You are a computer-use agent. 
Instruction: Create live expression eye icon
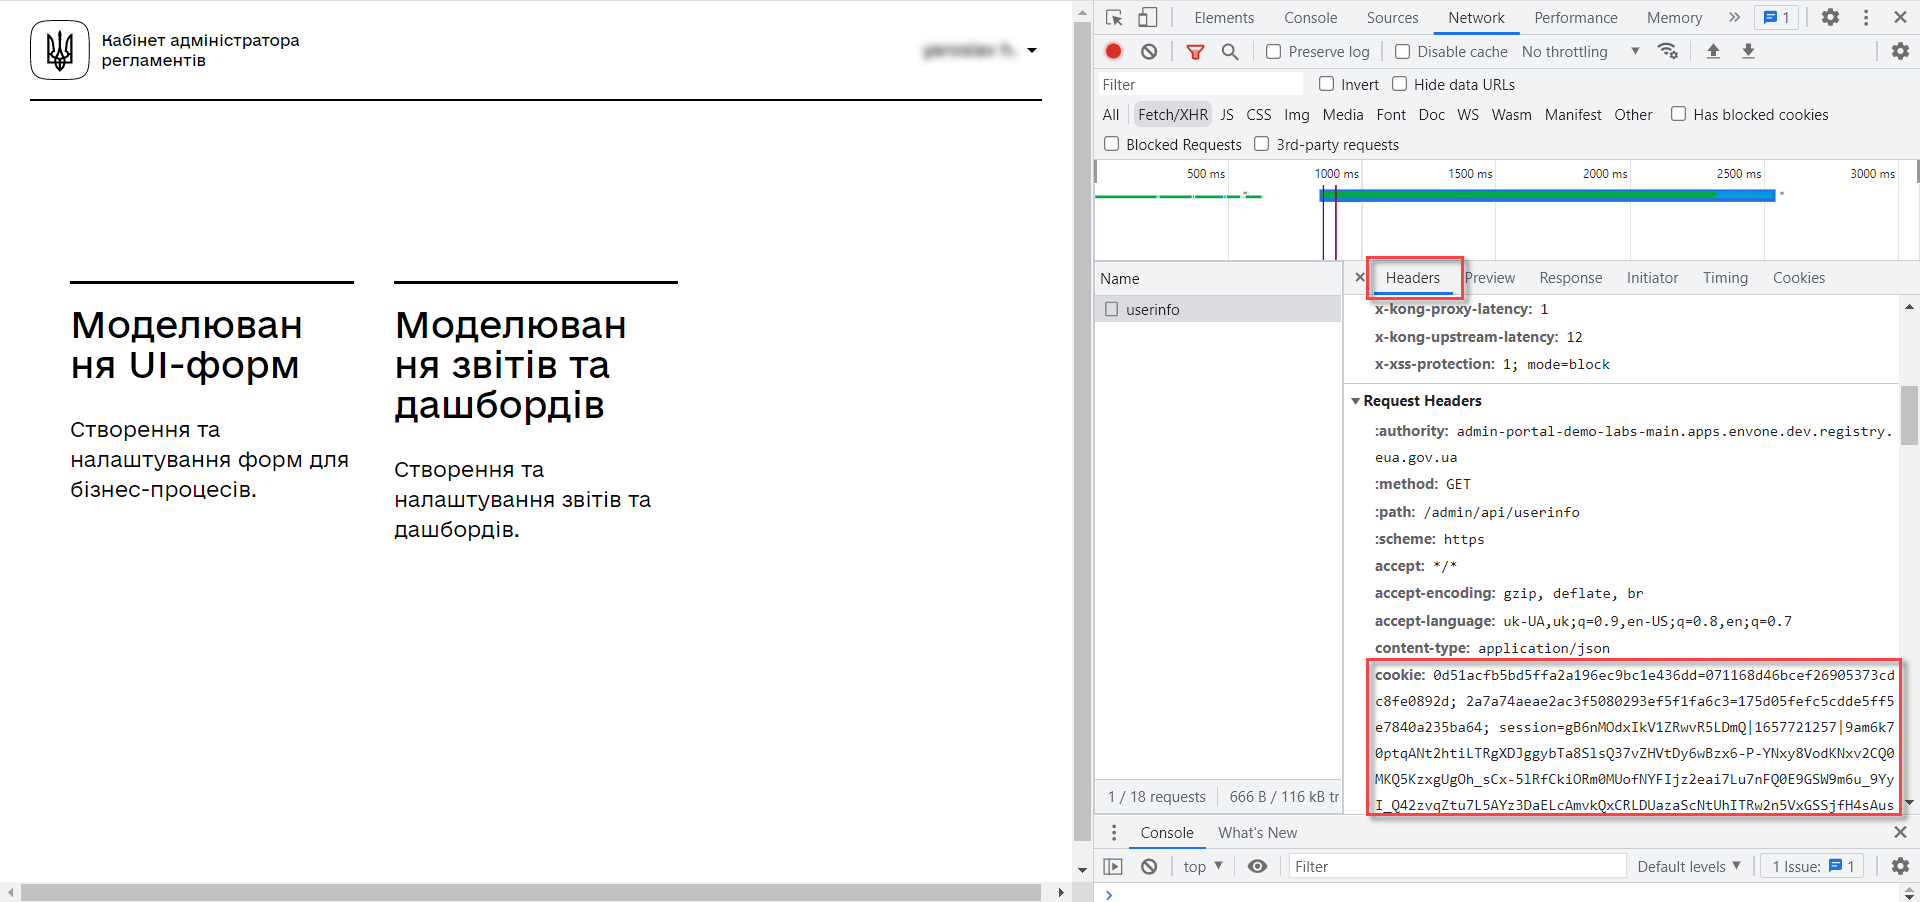point(1258,866)
